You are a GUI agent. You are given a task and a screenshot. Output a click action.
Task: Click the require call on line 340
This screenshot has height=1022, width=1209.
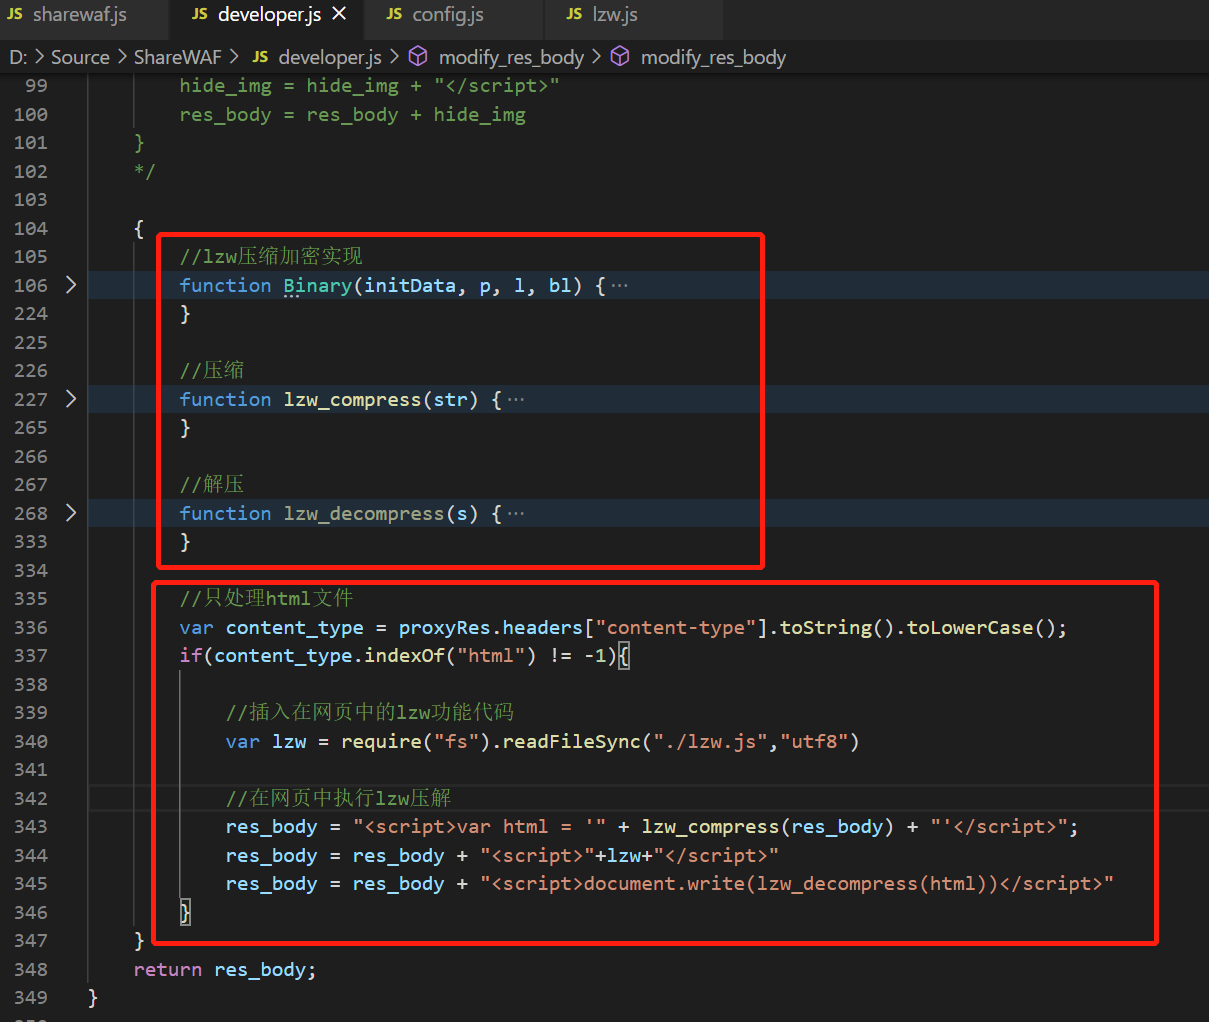coord(381,741)
